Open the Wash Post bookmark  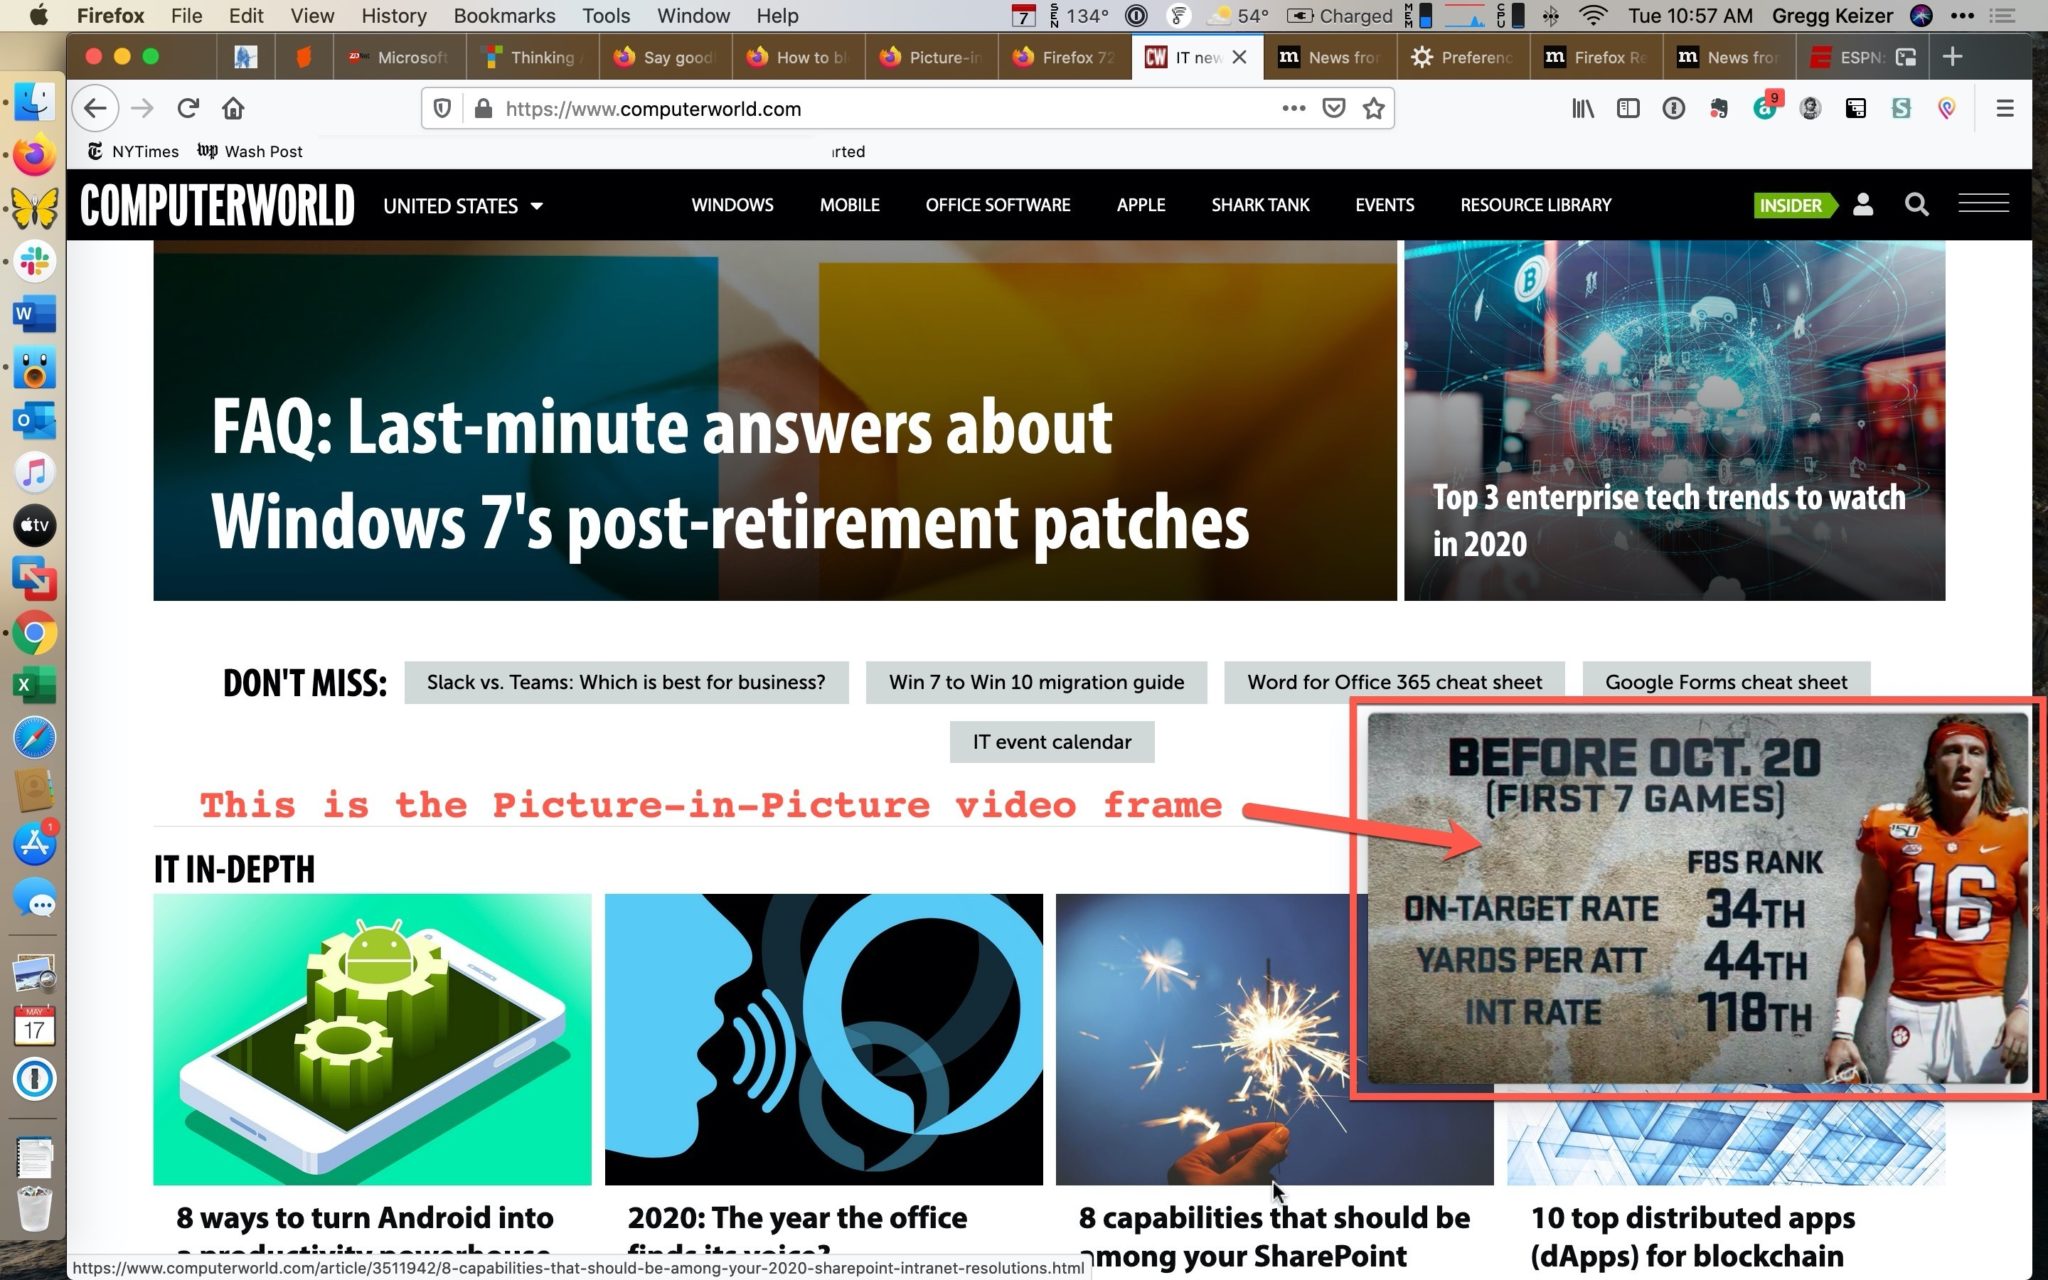tap(250, 151)
